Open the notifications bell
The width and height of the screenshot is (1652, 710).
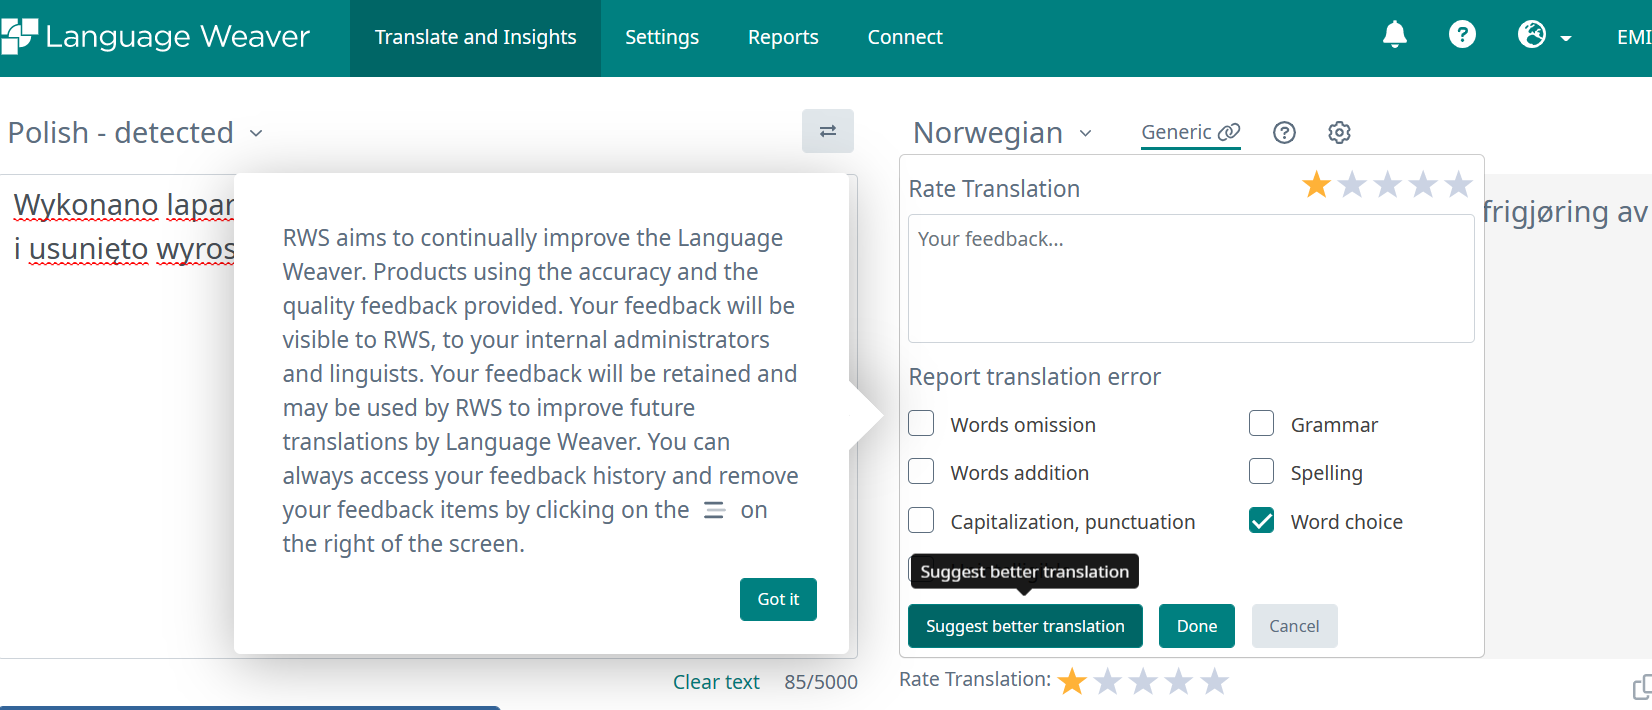[1395, 35]
